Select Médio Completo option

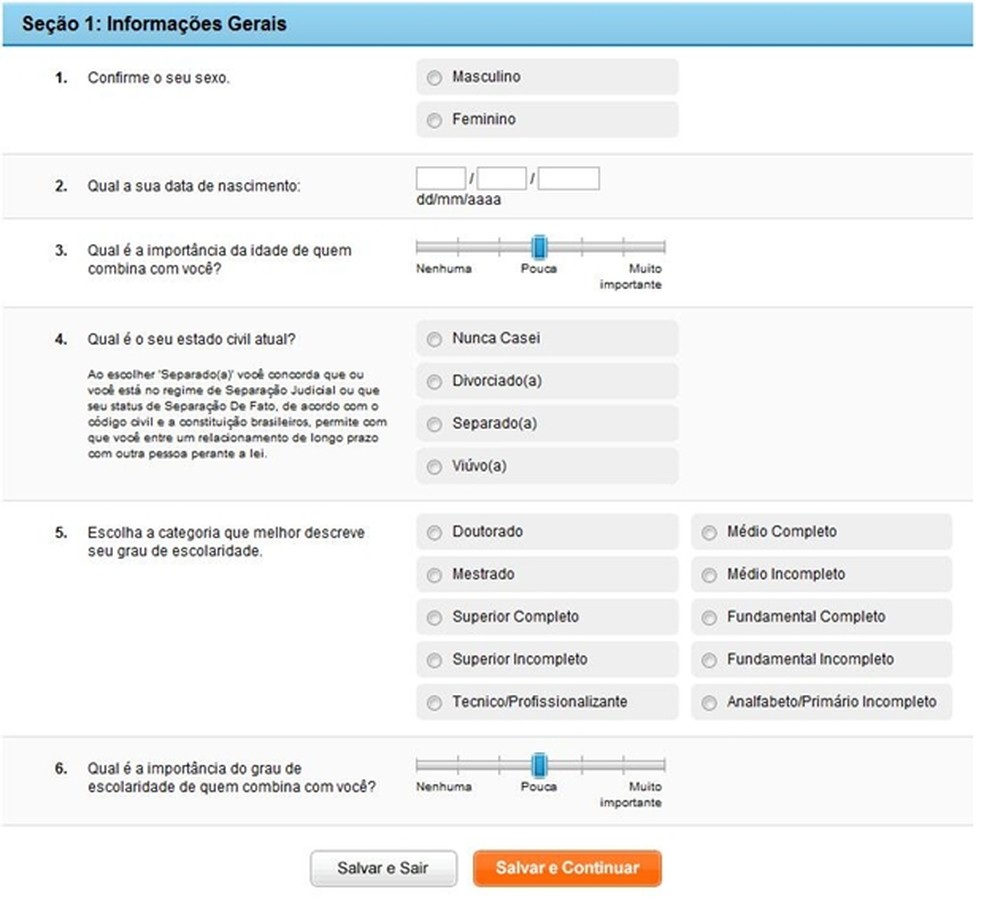pos(708,531)
